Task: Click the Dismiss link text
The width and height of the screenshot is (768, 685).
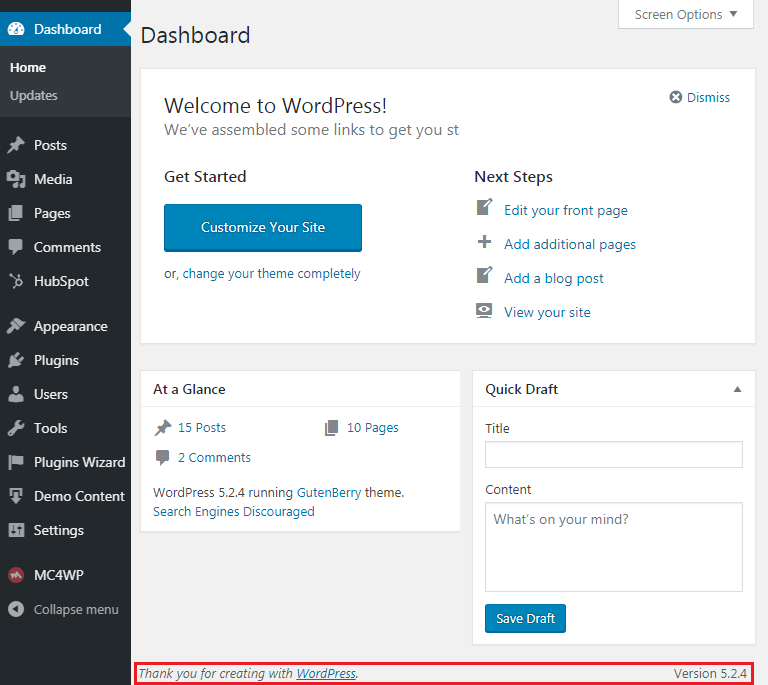Action: pos(708,97)
